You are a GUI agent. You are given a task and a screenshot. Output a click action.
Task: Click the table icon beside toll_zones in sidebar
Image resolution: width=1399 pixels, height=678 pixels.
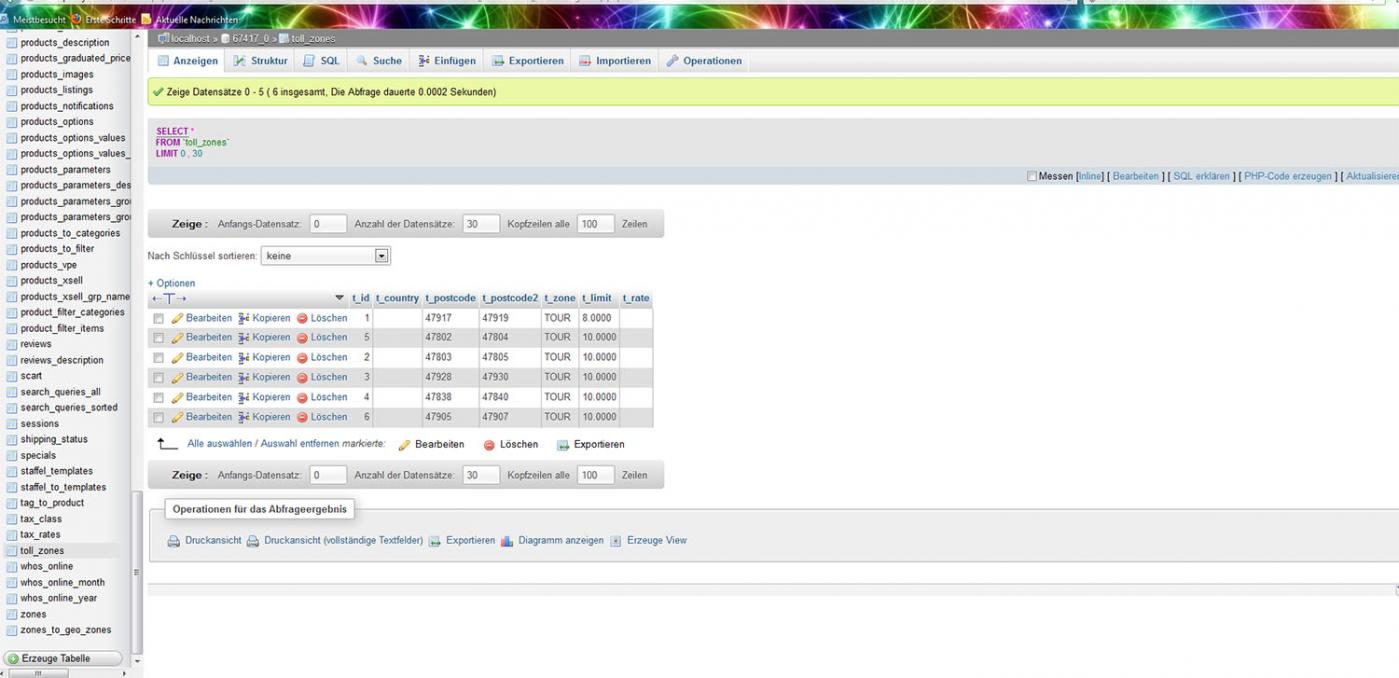coord(12,551)
